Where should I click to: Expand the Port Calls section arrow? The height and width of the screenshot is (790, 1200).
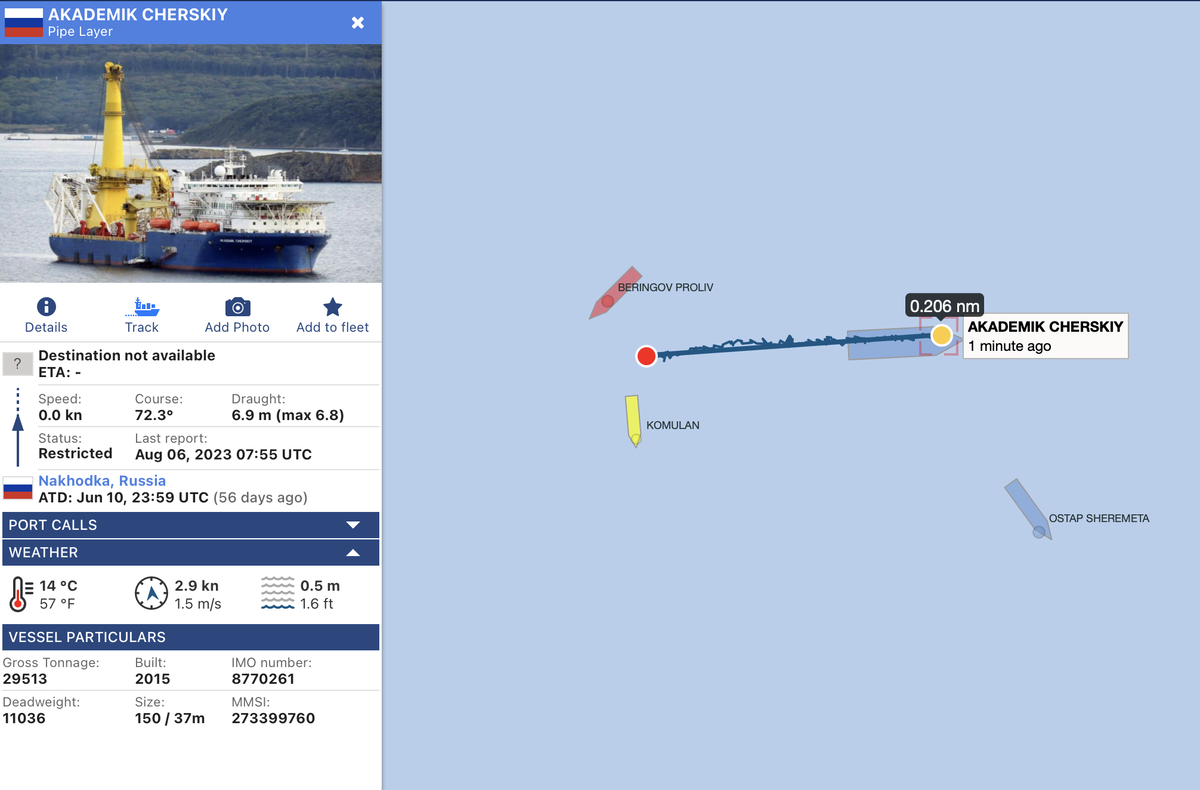(353, 525)
